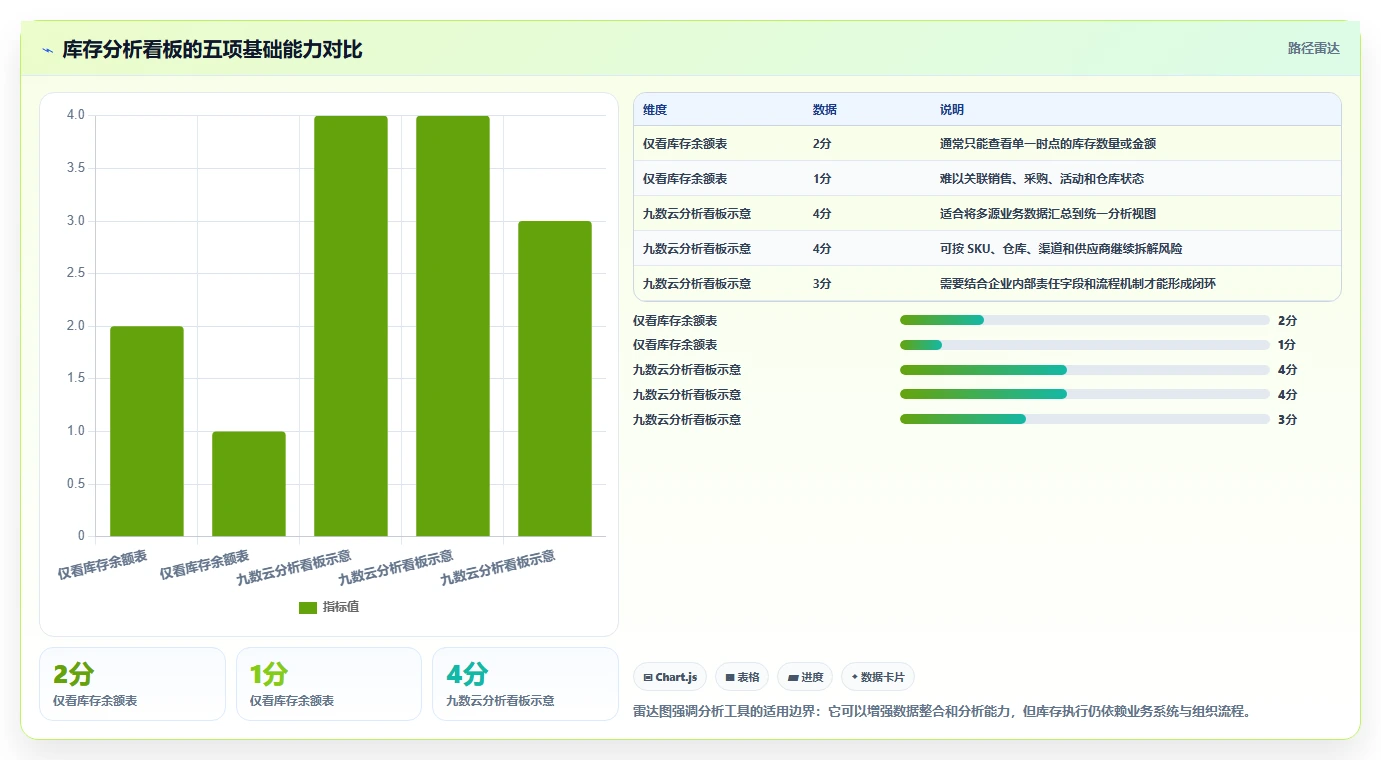Click the 4.0 y-axis label
1381x760 pixels.
coord(76,115)
